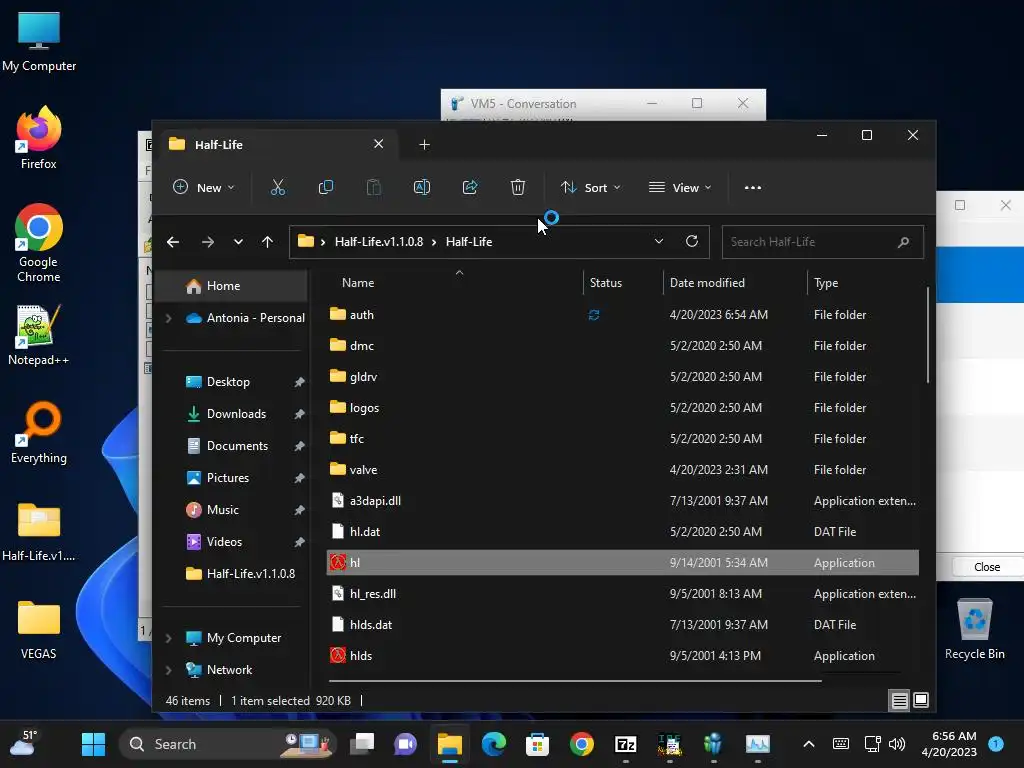Open the Sort options dropdown
This screenshot has height=768, width=1024.
point(590,187)
